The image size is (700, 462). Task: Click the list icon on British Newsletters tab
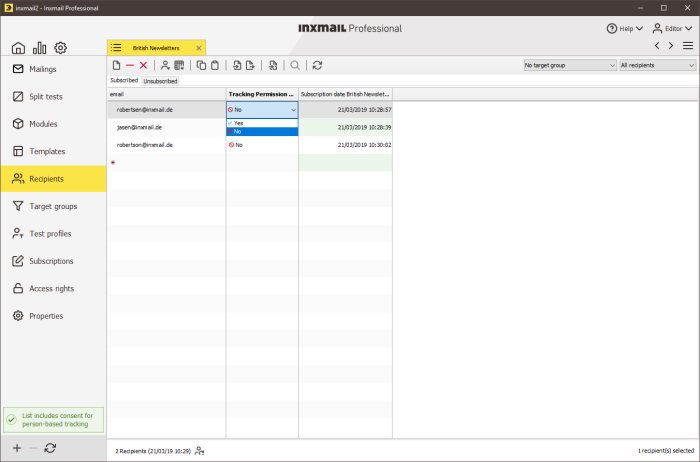(x=116, y=48)
